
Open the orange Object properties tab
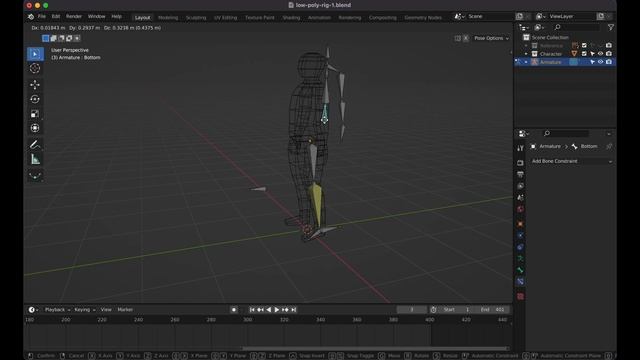[520, 224]
